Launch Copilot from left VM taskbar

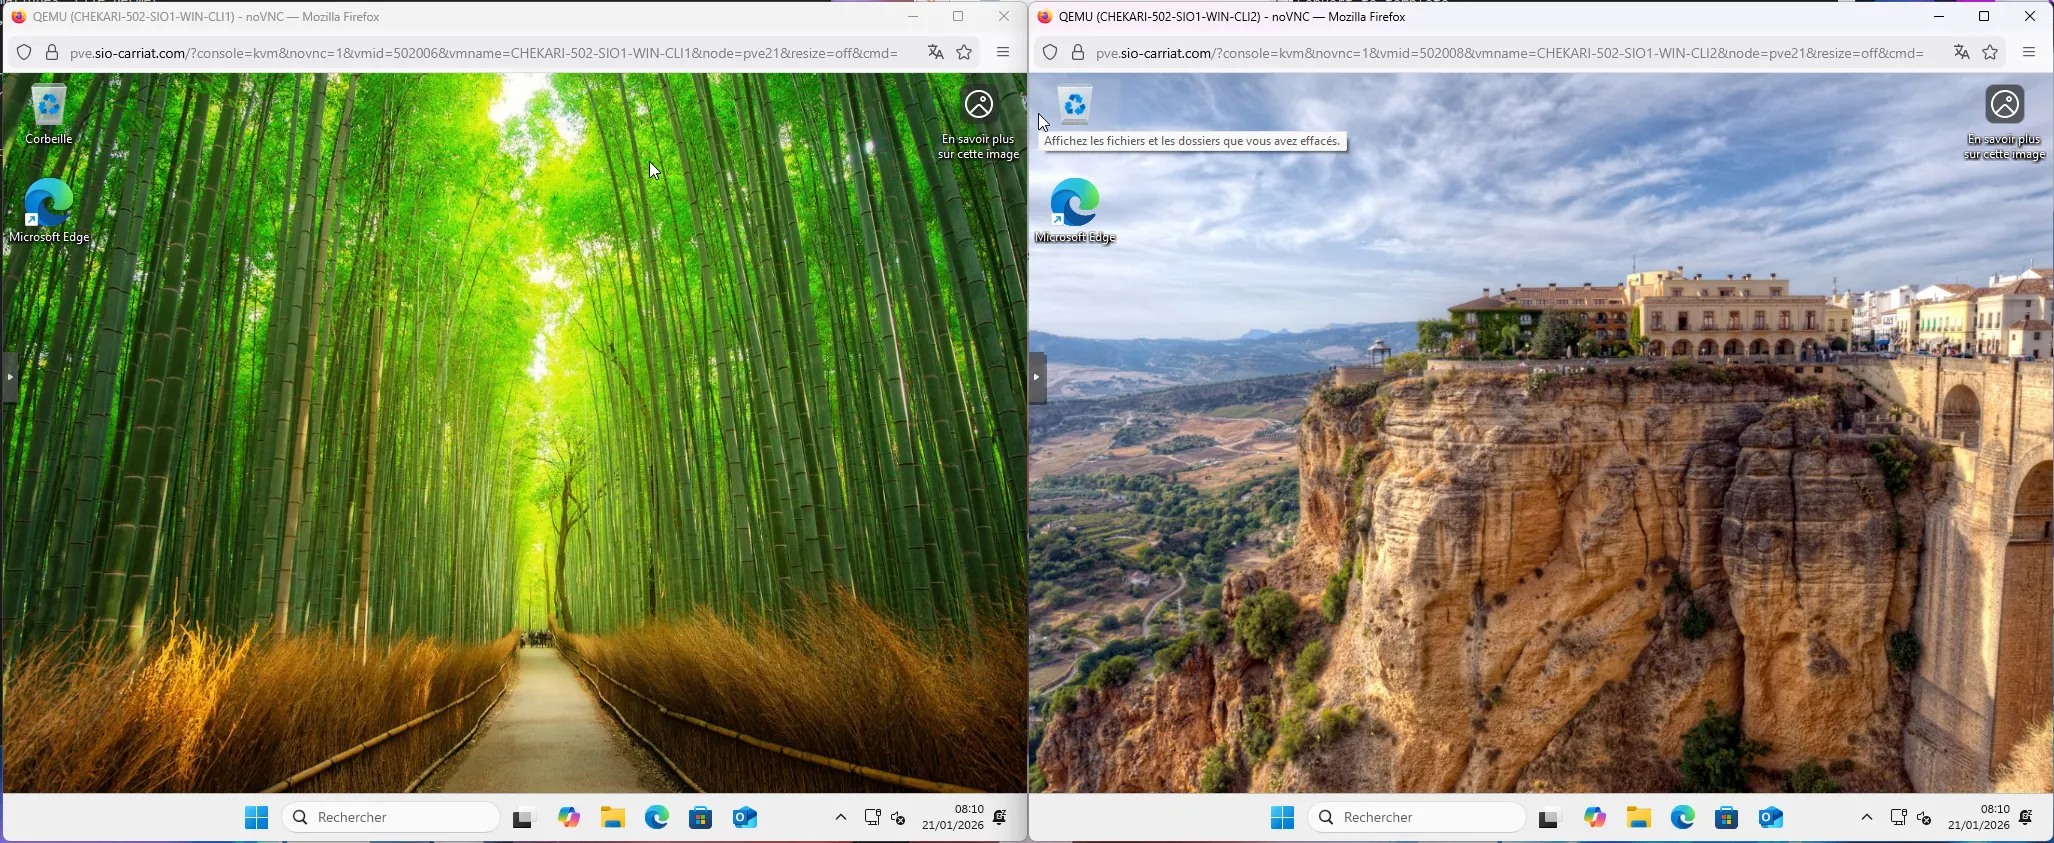[x=569, y=818]
